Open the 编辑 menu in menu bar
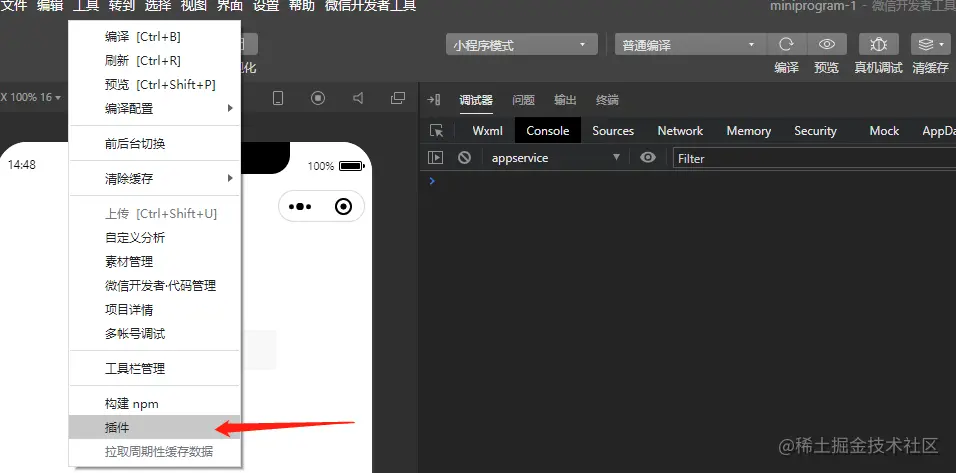Viewport: 956px width, 473px height. 50,6
